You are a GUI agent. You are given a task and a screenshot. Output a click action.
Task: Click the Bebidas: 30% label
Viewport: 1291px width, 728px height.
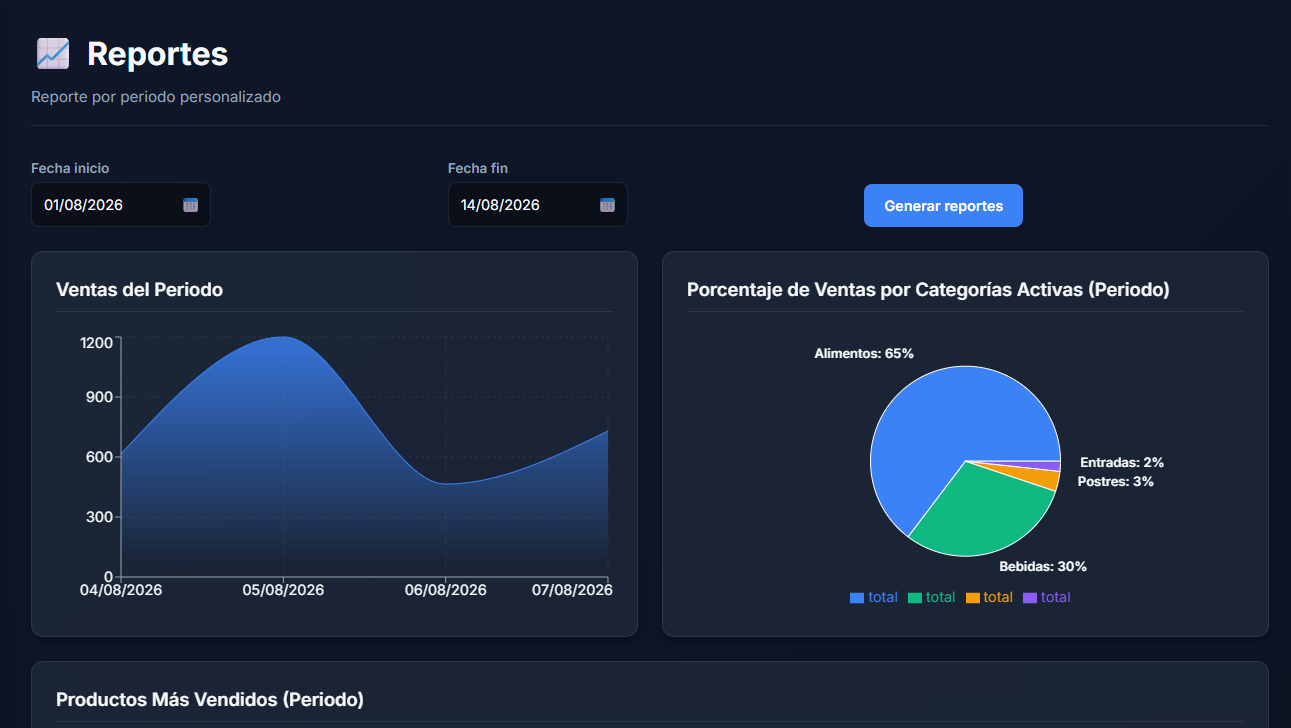coord(1043,567)
